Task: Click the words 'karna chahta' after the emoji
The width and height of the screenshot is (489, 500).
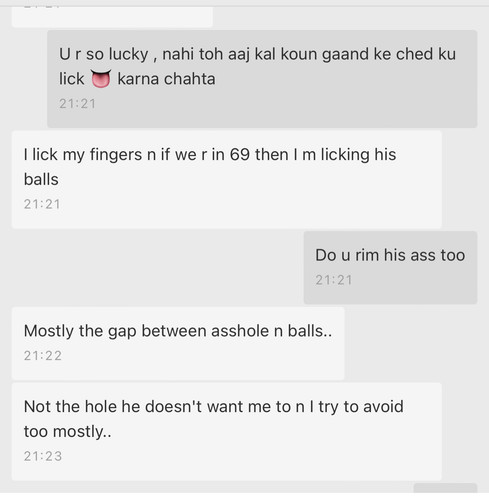Action: point(166,79)
